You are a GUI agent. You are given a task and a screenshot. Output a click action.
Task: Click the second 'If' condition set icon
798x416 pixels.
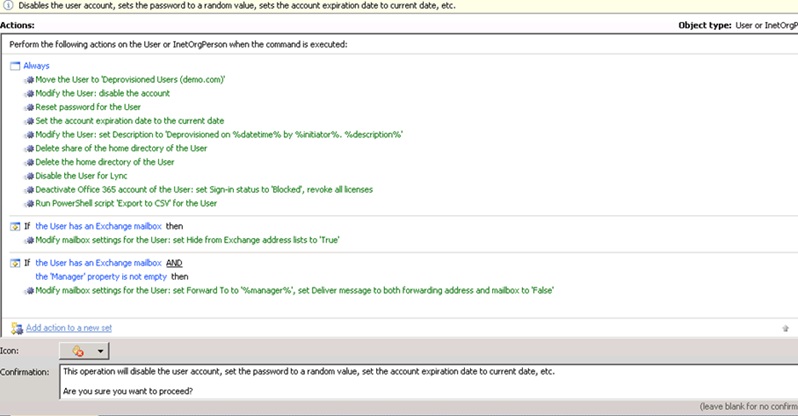[15, 263]
